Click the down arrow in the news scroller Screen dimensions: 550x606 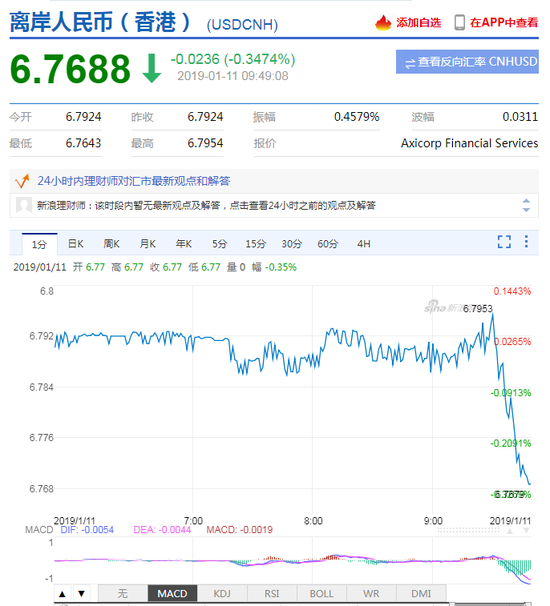point(526,209)
